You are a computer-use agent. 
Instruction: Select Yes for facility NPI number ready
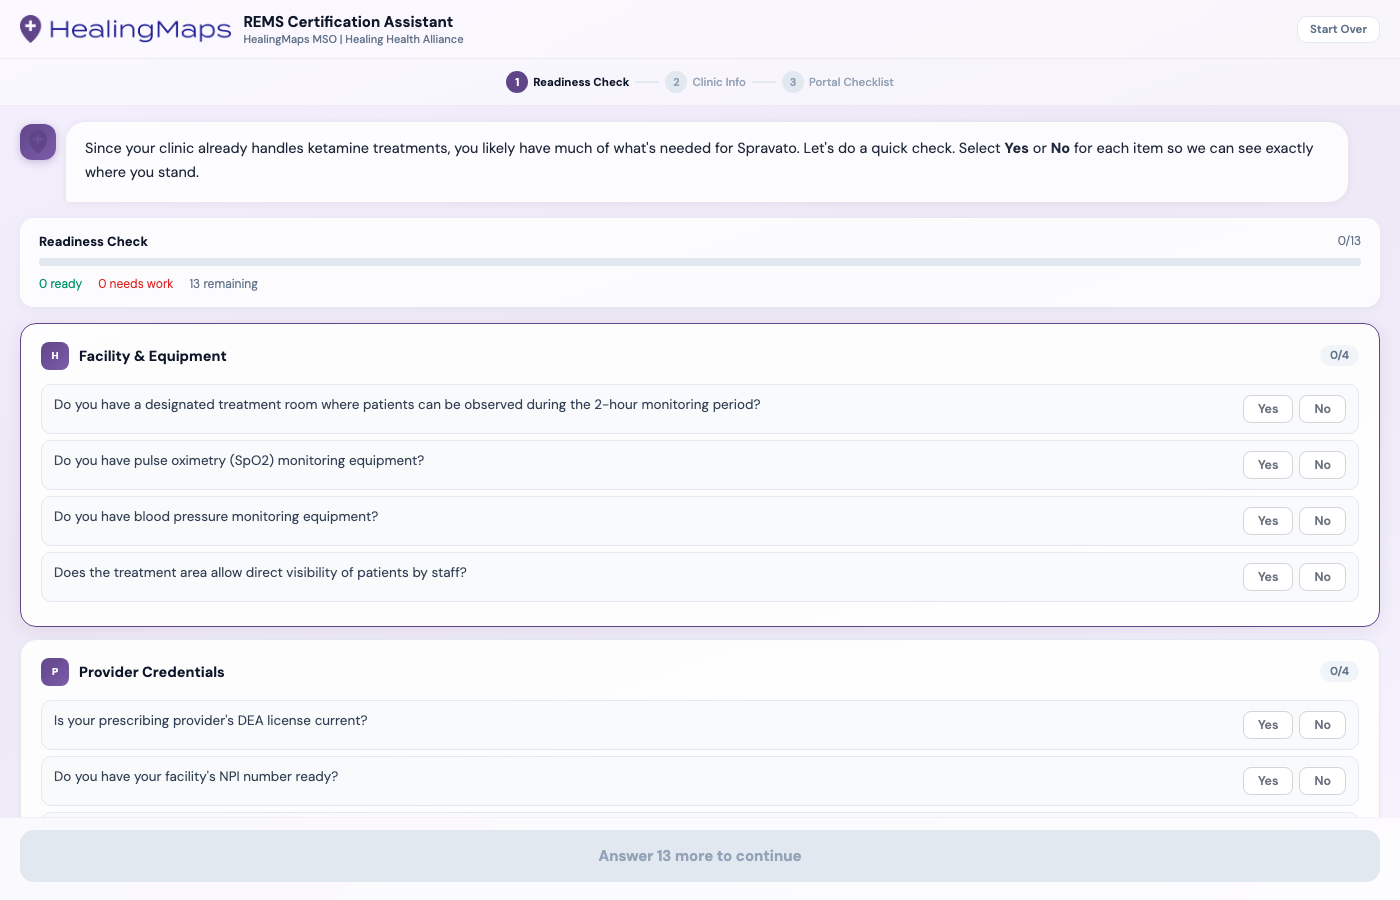coord(1267,780)
